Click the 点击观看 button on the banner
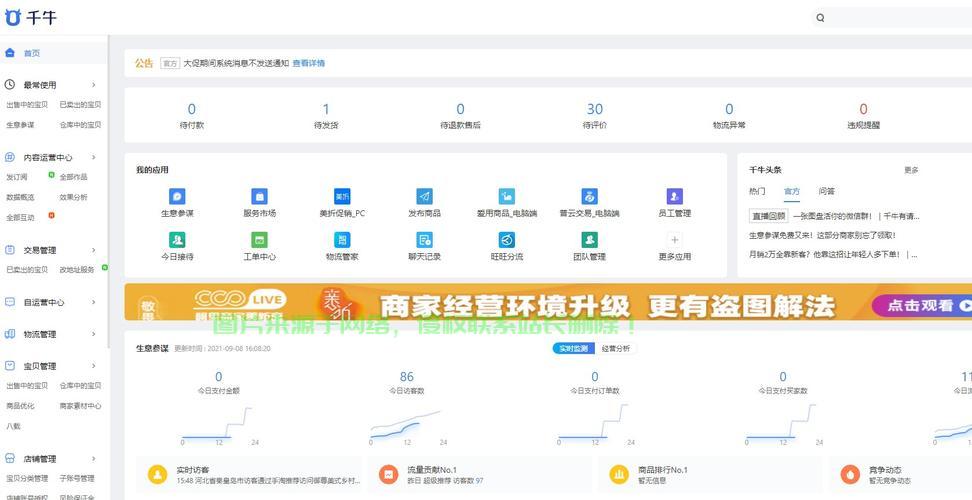The image size is (972, 500). (922, 305)
